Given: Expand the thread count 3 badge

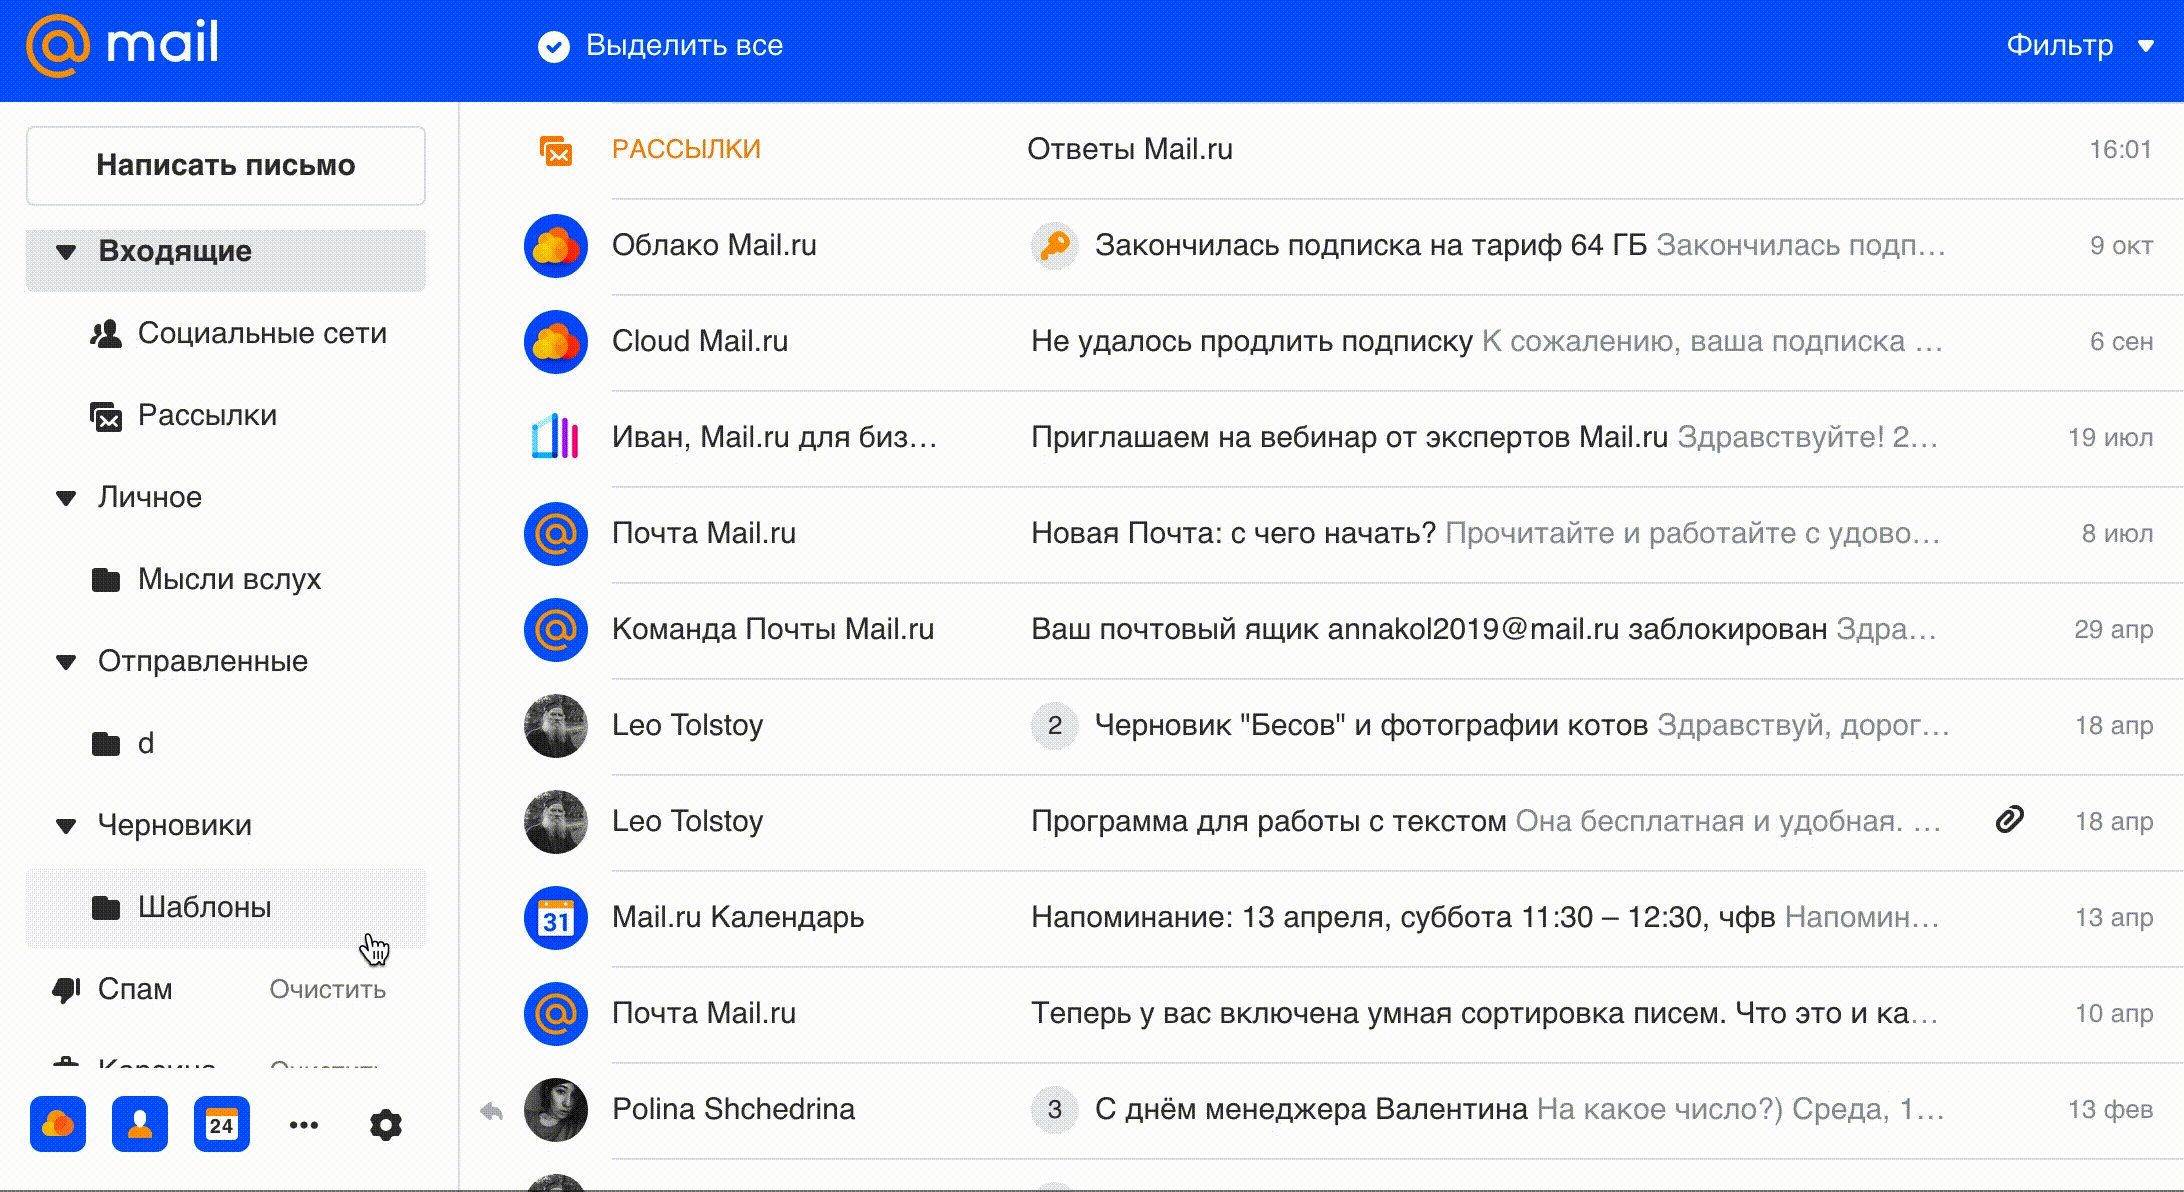Looking at the screenshot, I should tap(1054, 1109).
